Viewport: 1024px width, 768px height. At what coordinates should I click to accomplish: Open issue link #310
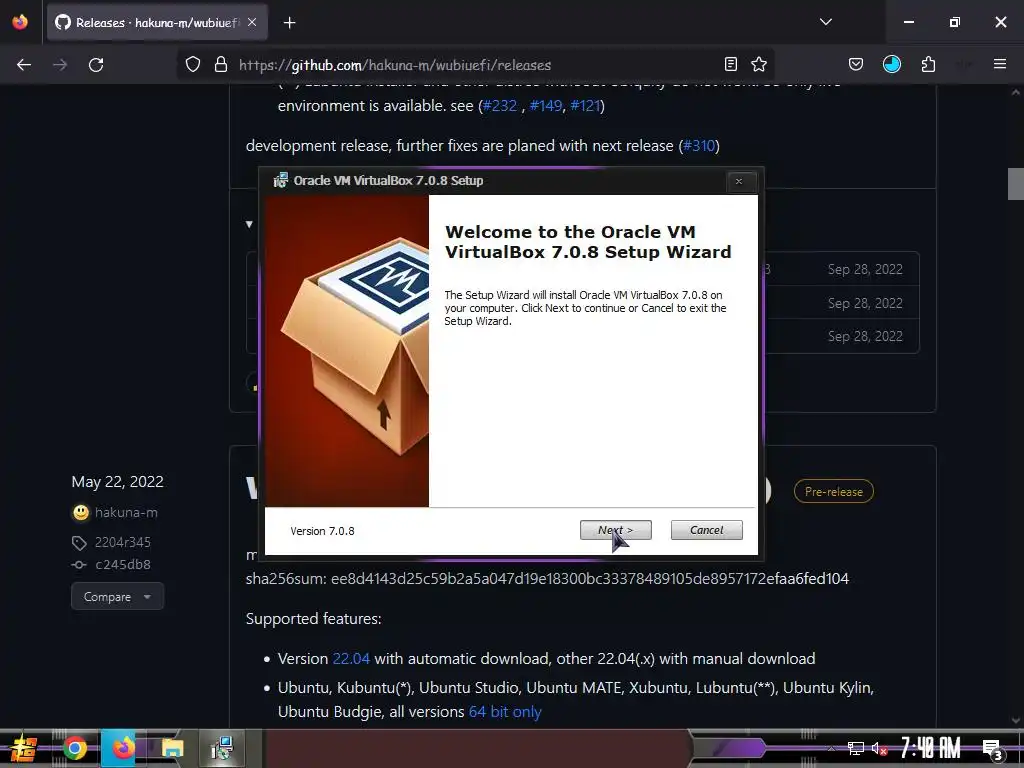point(699,146)
